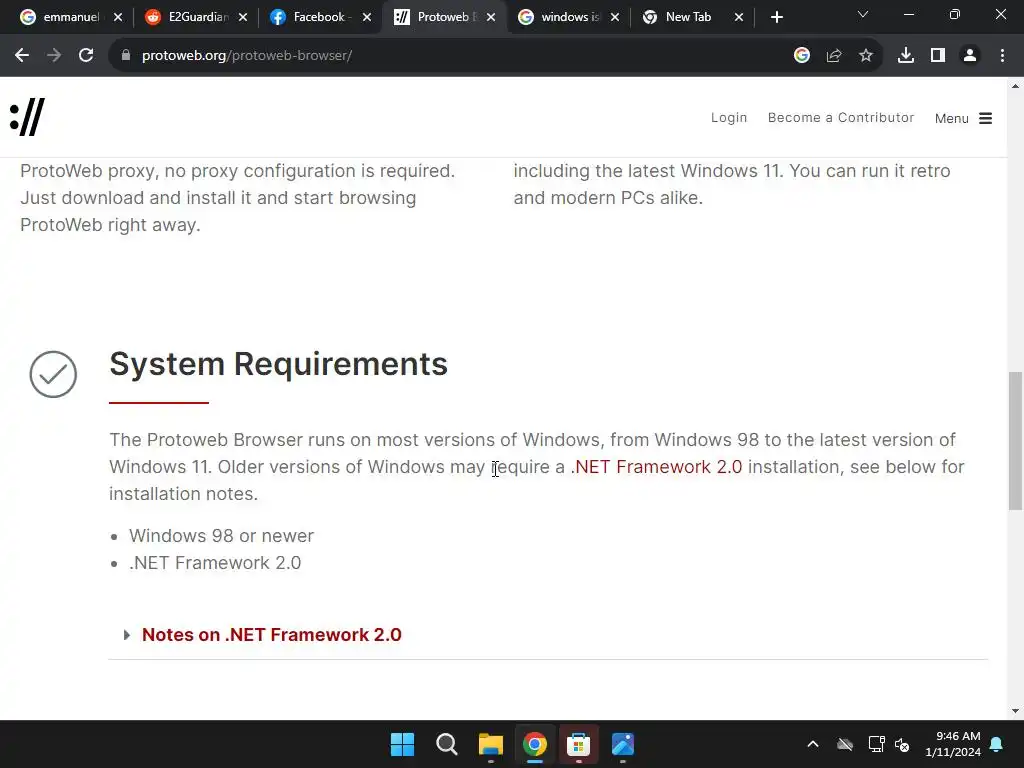Click the System Requirements heading
This screenshot has height=768, width=1024.
pyautogui.click(x=278, y=364)
